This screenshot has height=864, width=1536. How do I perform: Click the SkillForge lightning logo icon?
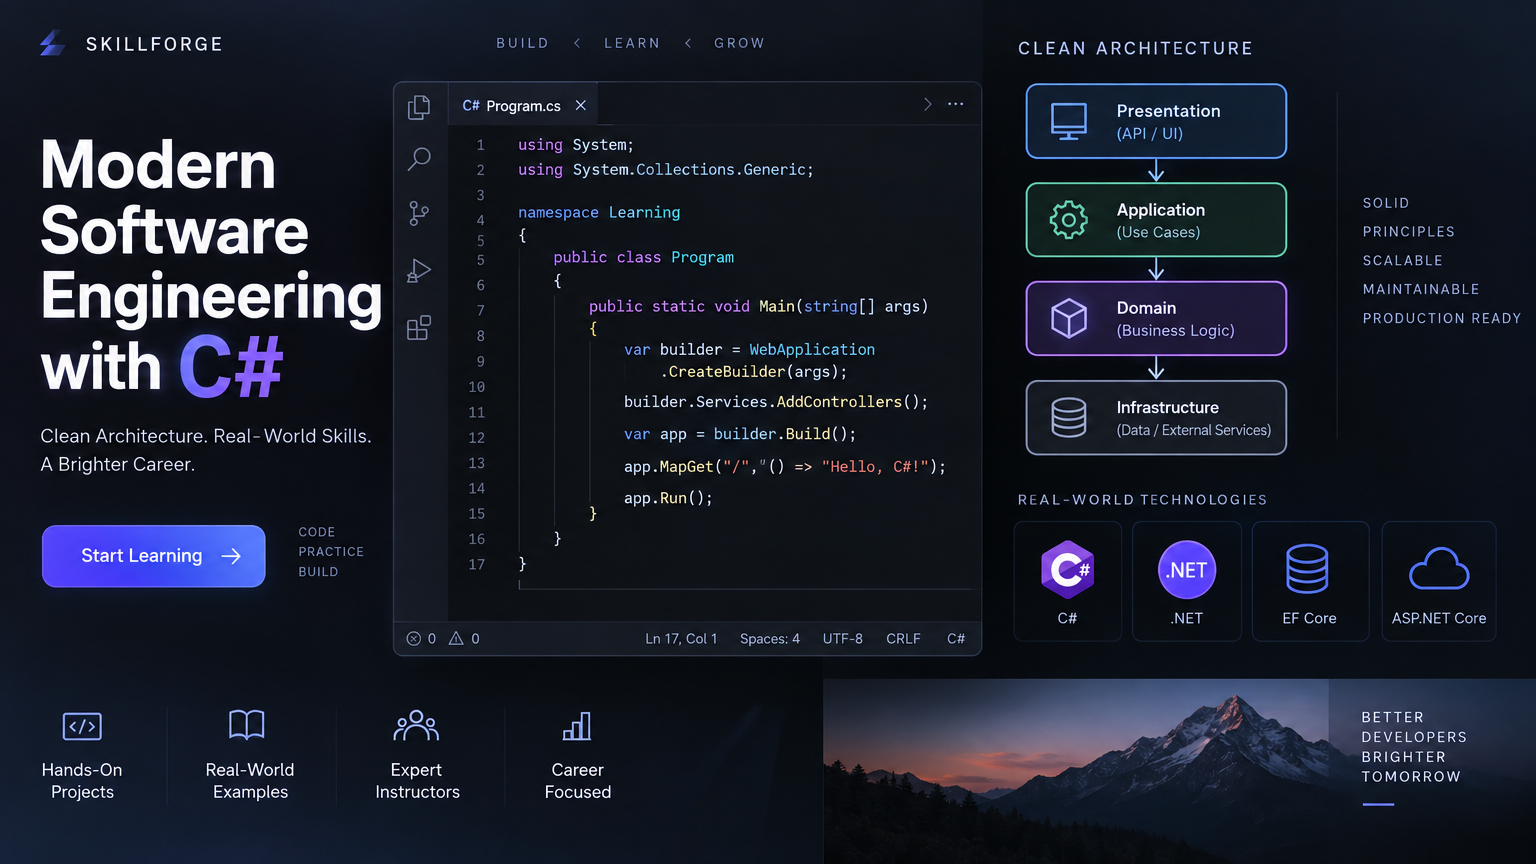pyautogui.click(x=53, y=43)
